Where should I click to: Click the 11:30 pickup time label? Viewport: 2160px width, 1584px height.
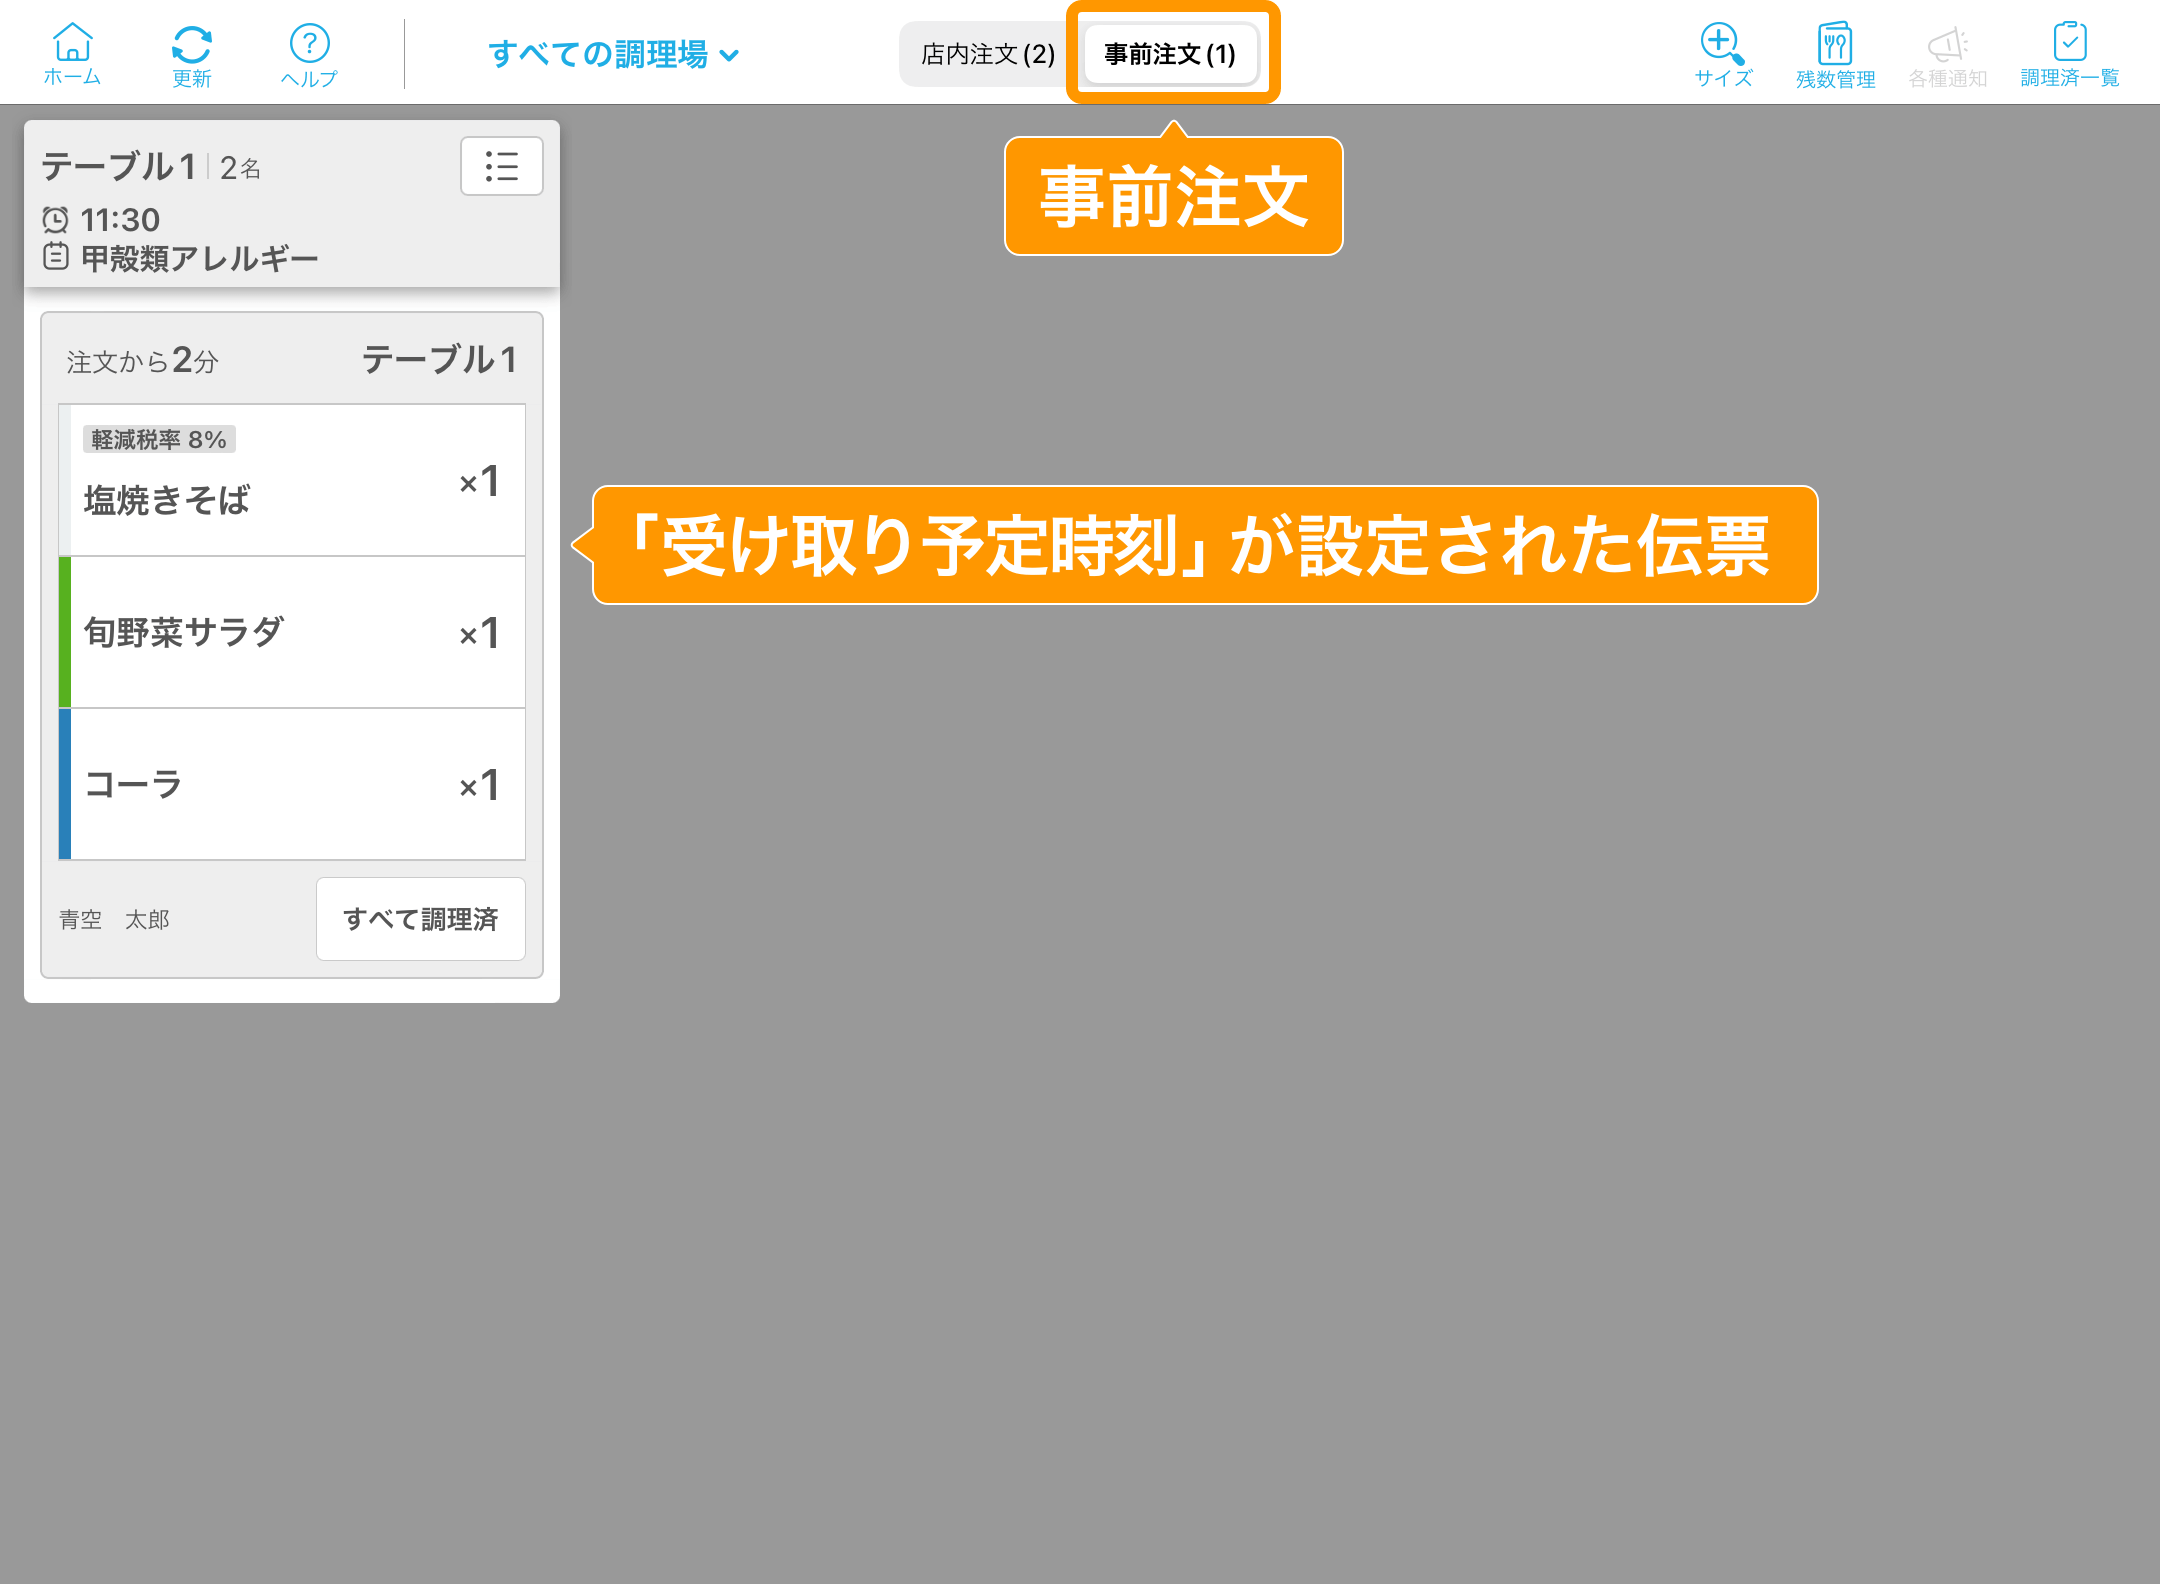(119, 220)
